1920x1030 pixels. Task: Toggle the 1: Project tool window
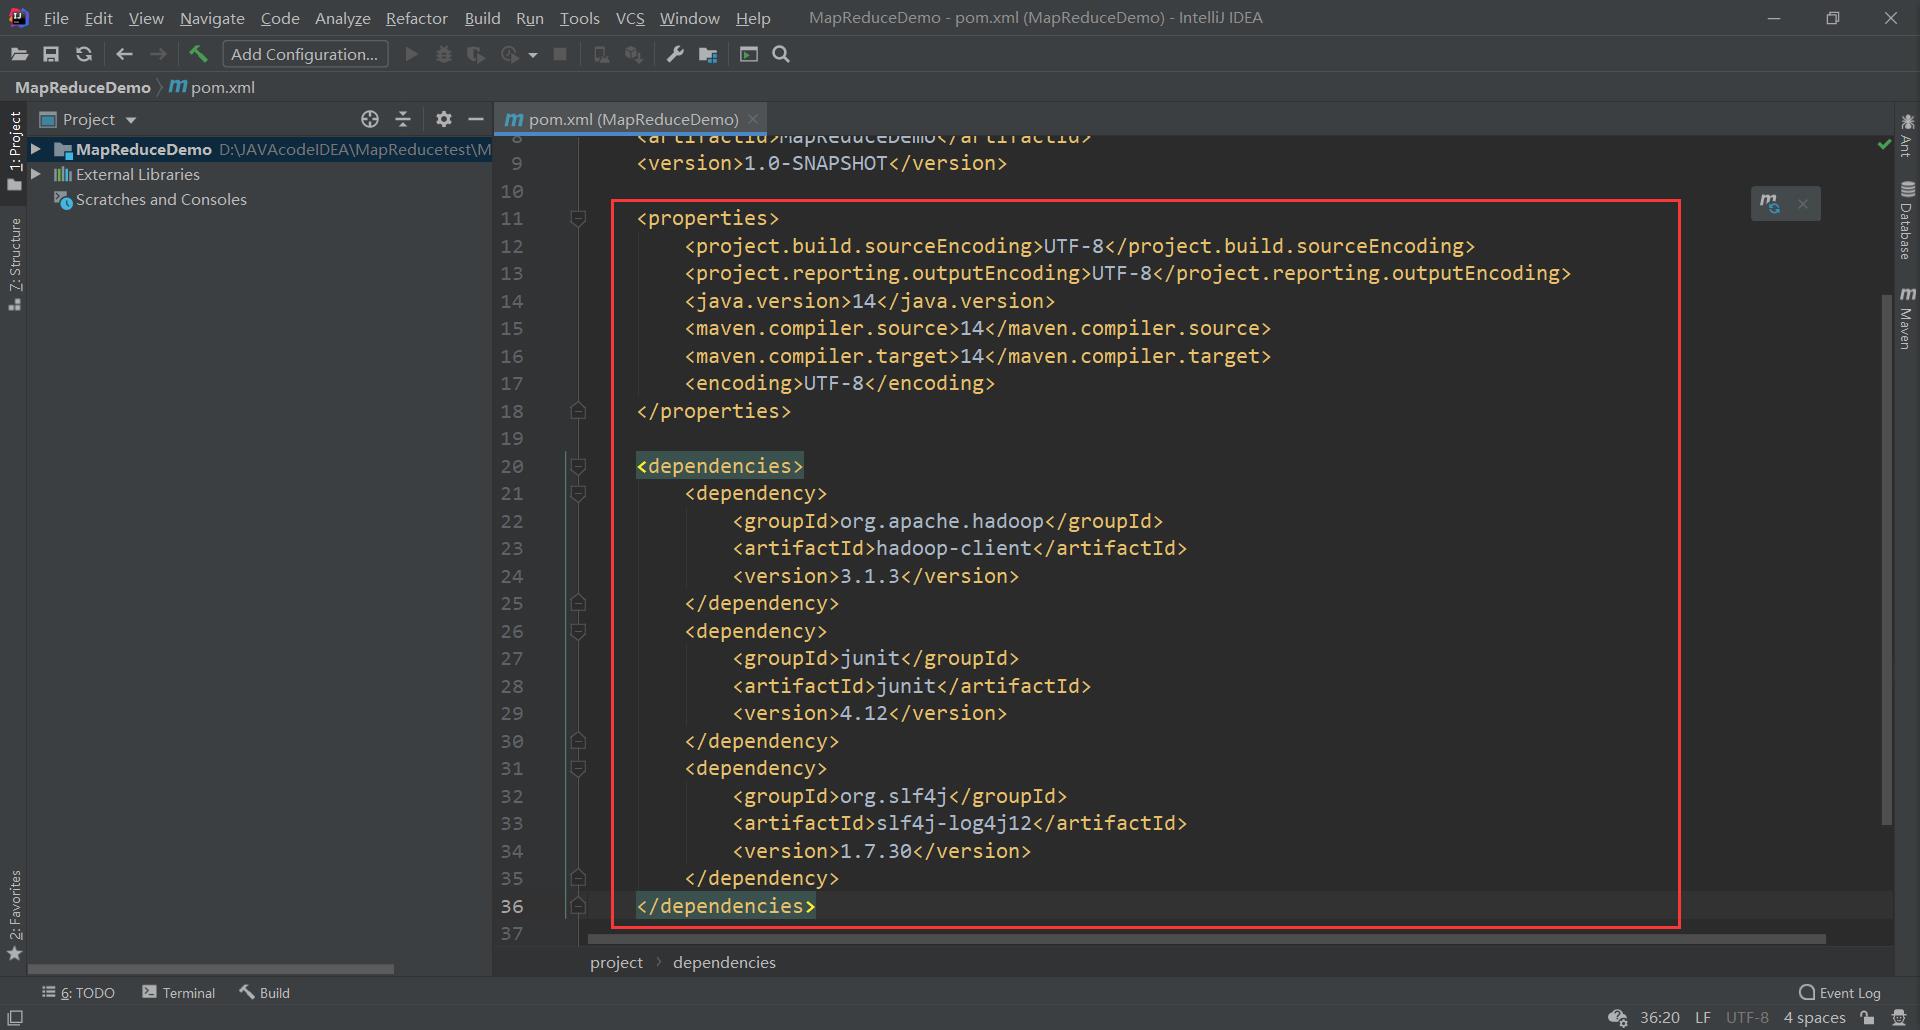click(14, 151)
